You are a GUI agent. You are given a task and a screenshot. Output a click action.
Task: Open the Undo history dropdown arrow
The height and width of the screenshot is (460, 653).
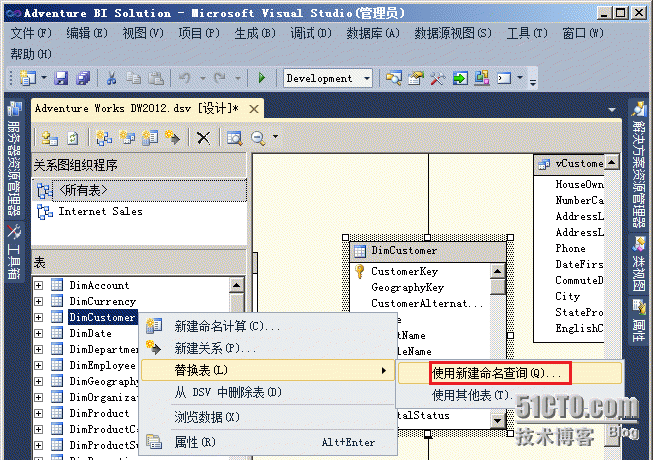(x=202, y=78)
